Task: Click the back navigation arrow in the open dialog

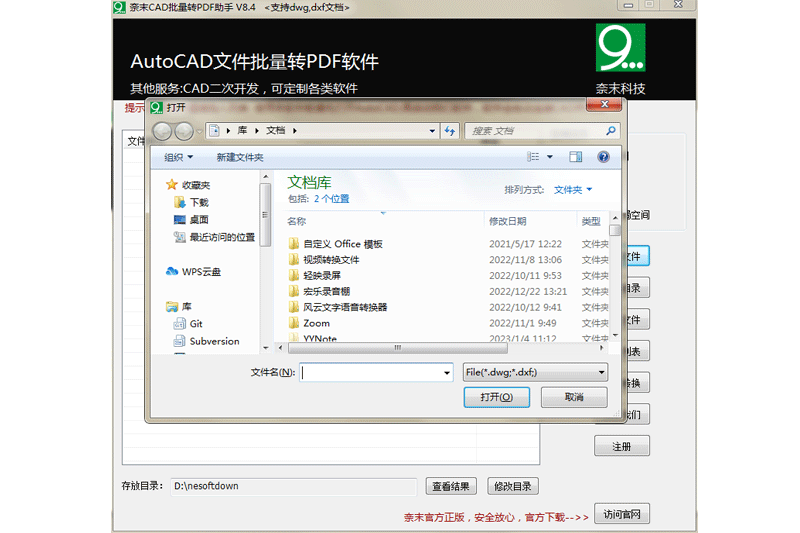Action: [x=162, y=131]
